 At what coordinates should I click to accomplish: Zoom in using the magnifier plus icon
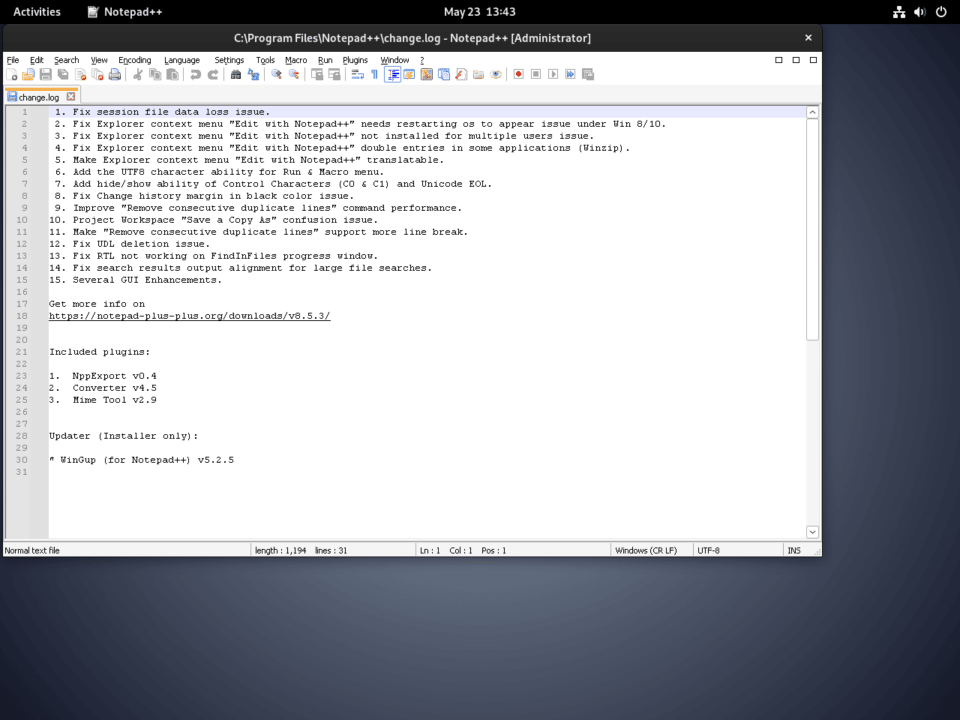tap(274, 74)
